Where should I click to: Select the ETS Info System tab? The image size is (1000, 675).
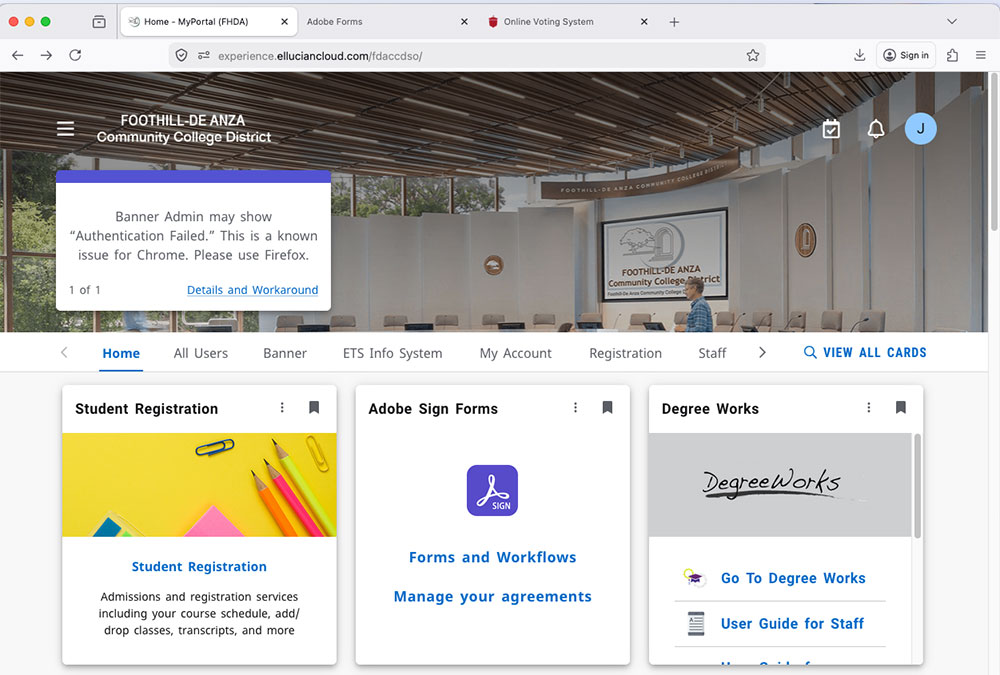[392, 353]
